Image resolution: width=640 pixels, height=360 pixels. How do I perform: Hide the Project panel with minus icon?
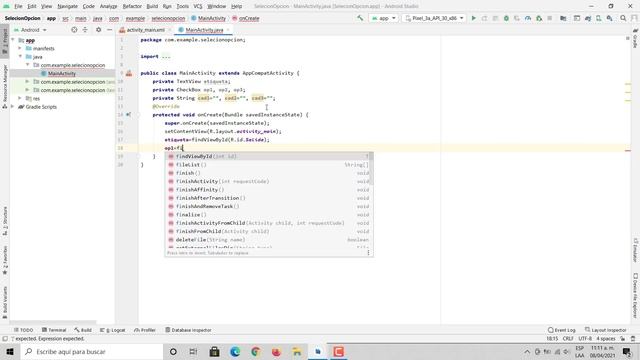click(109, 30)
